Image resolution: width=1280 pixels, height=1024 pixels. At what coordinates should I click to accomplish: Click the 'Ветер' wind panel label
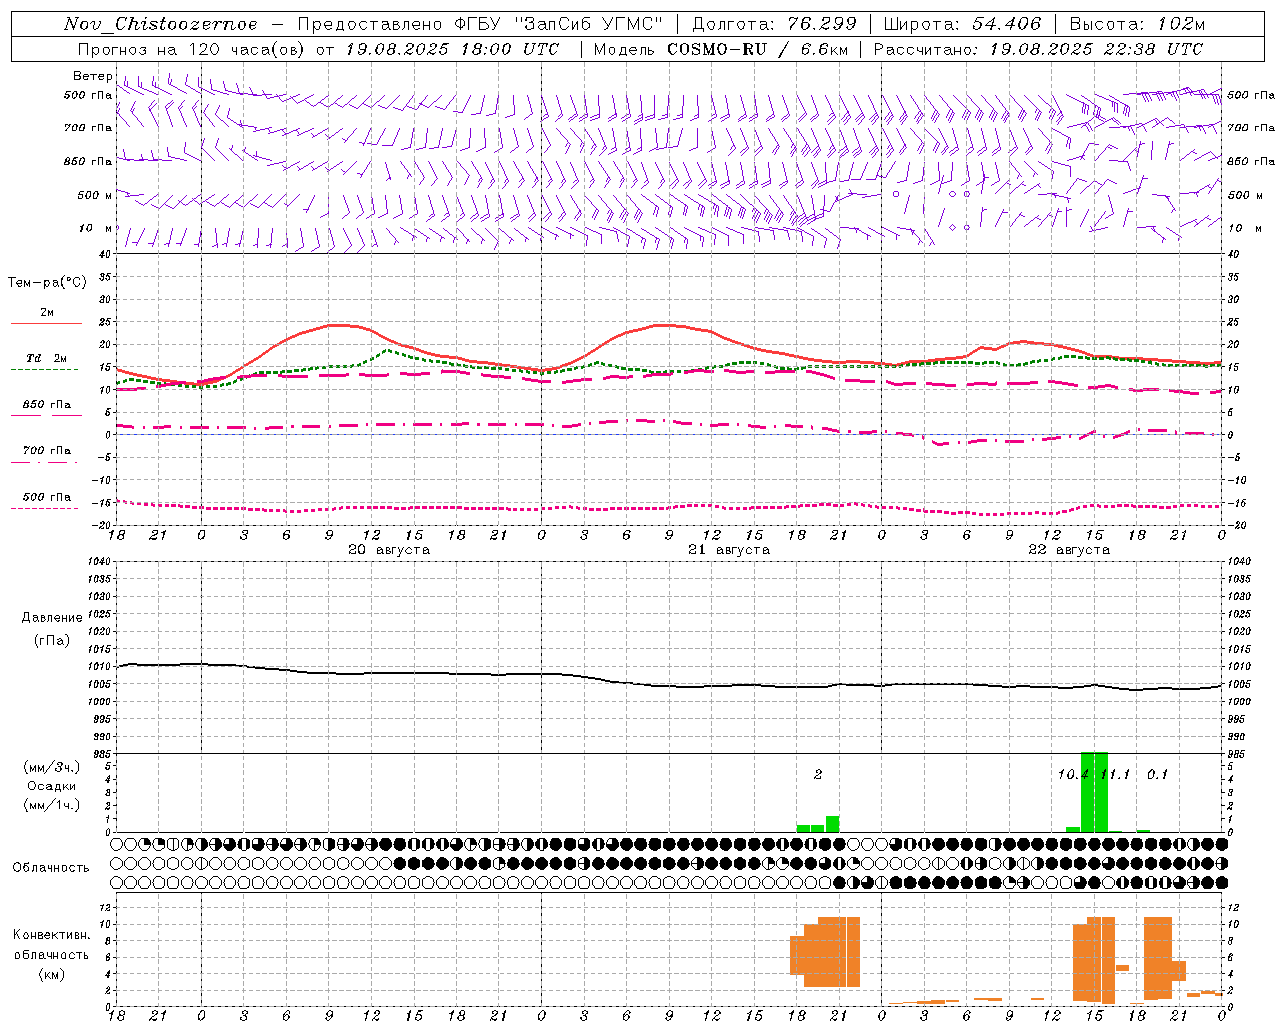(x=92, y=76)
